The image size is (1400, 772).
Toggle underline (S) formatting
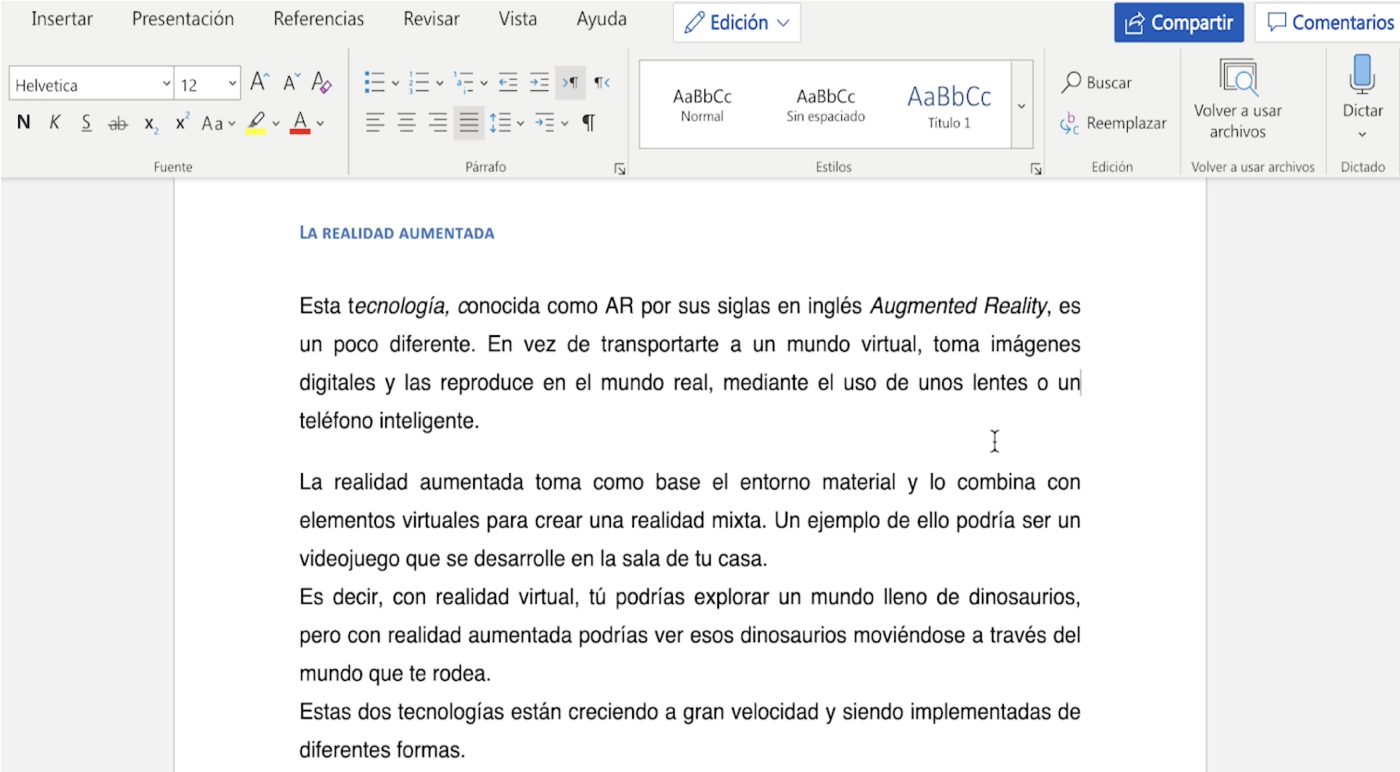click(x=87, y=123)
